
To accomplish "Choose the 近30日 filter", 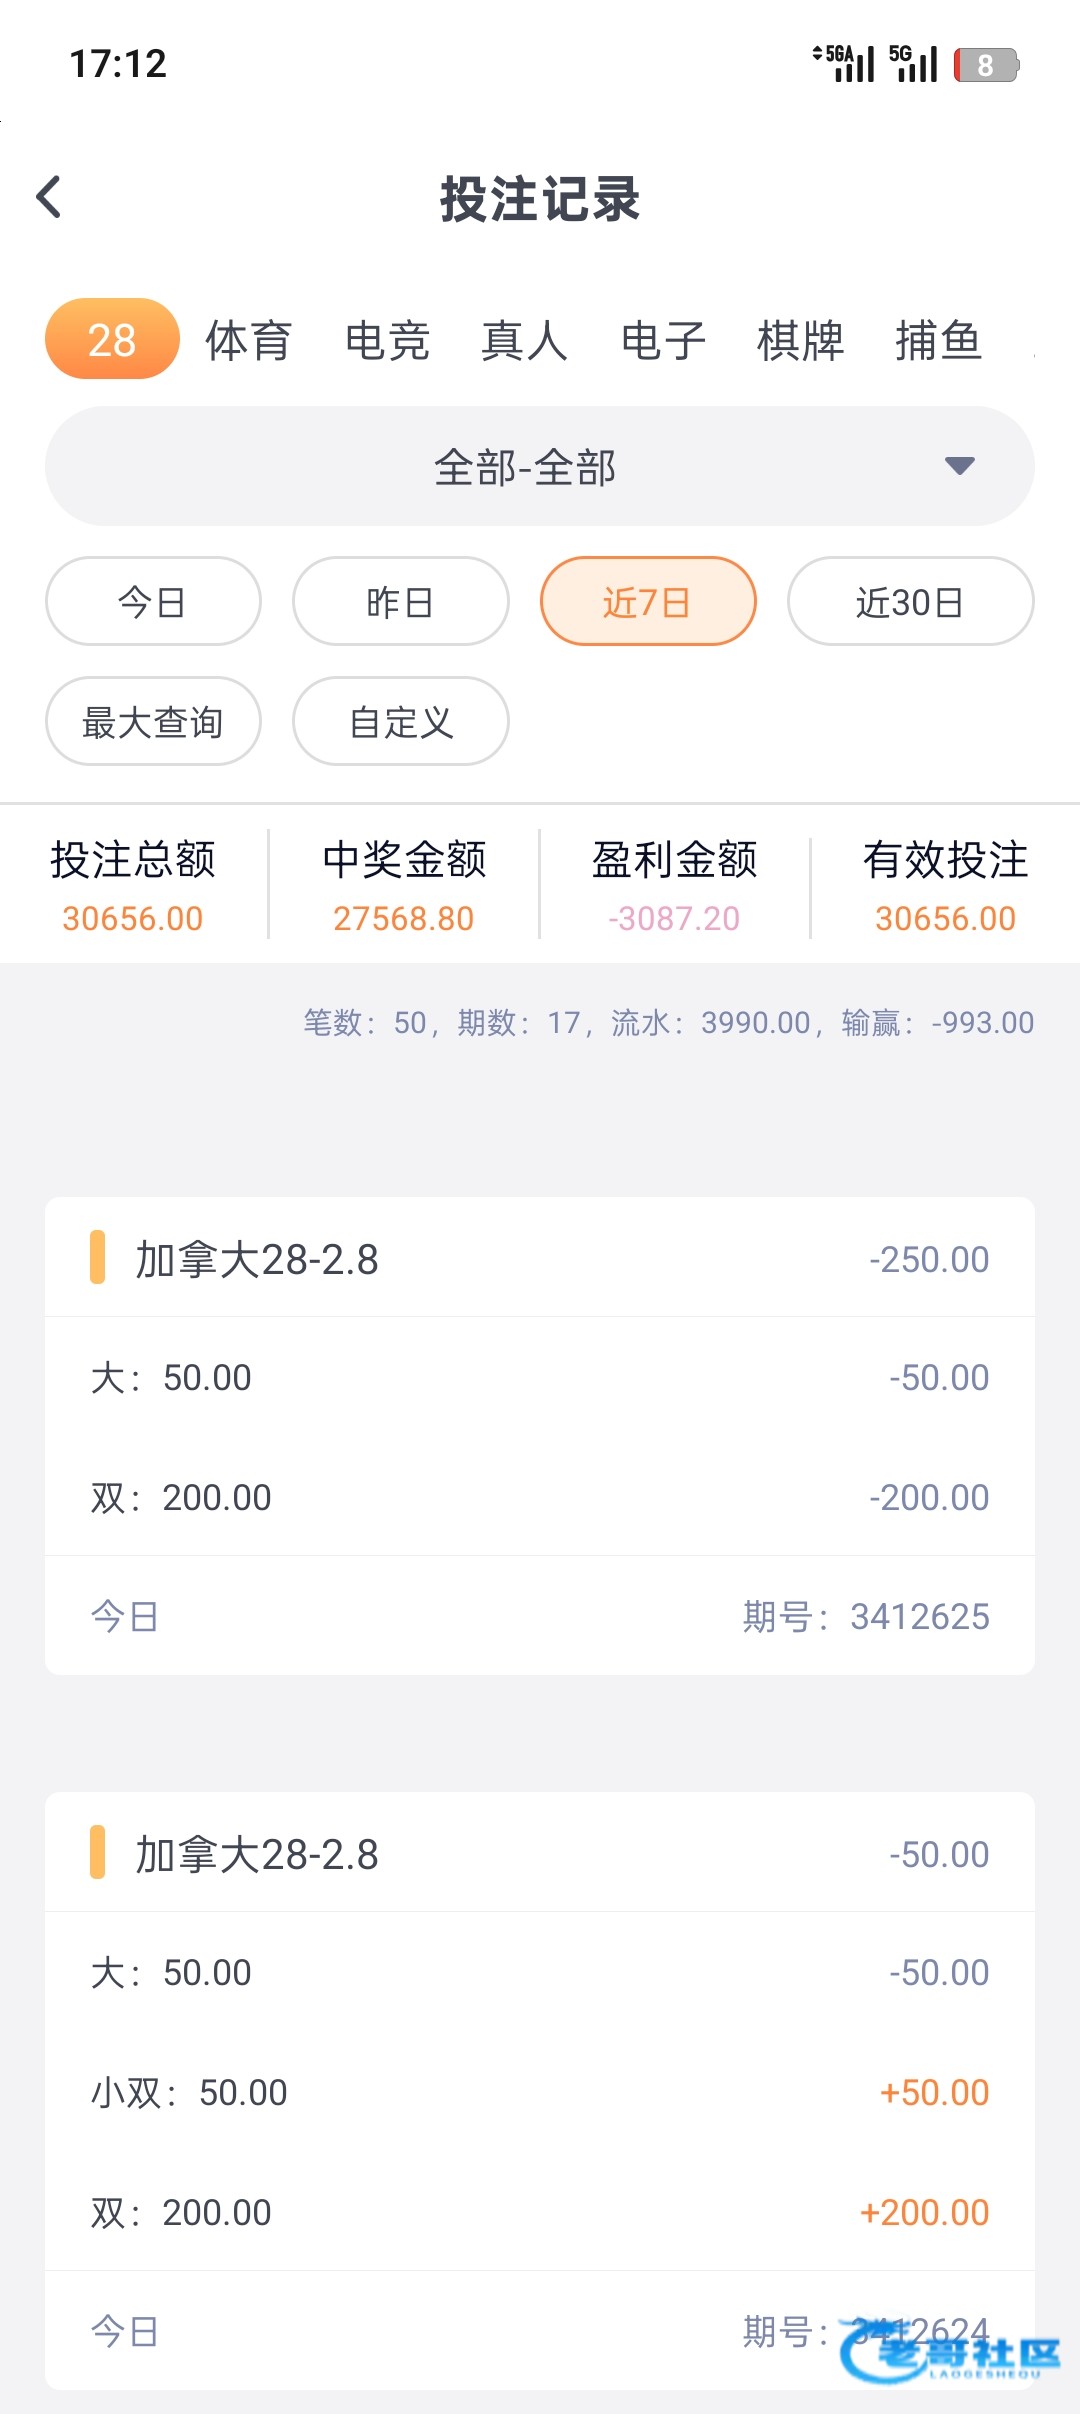I will coord(910,602).
